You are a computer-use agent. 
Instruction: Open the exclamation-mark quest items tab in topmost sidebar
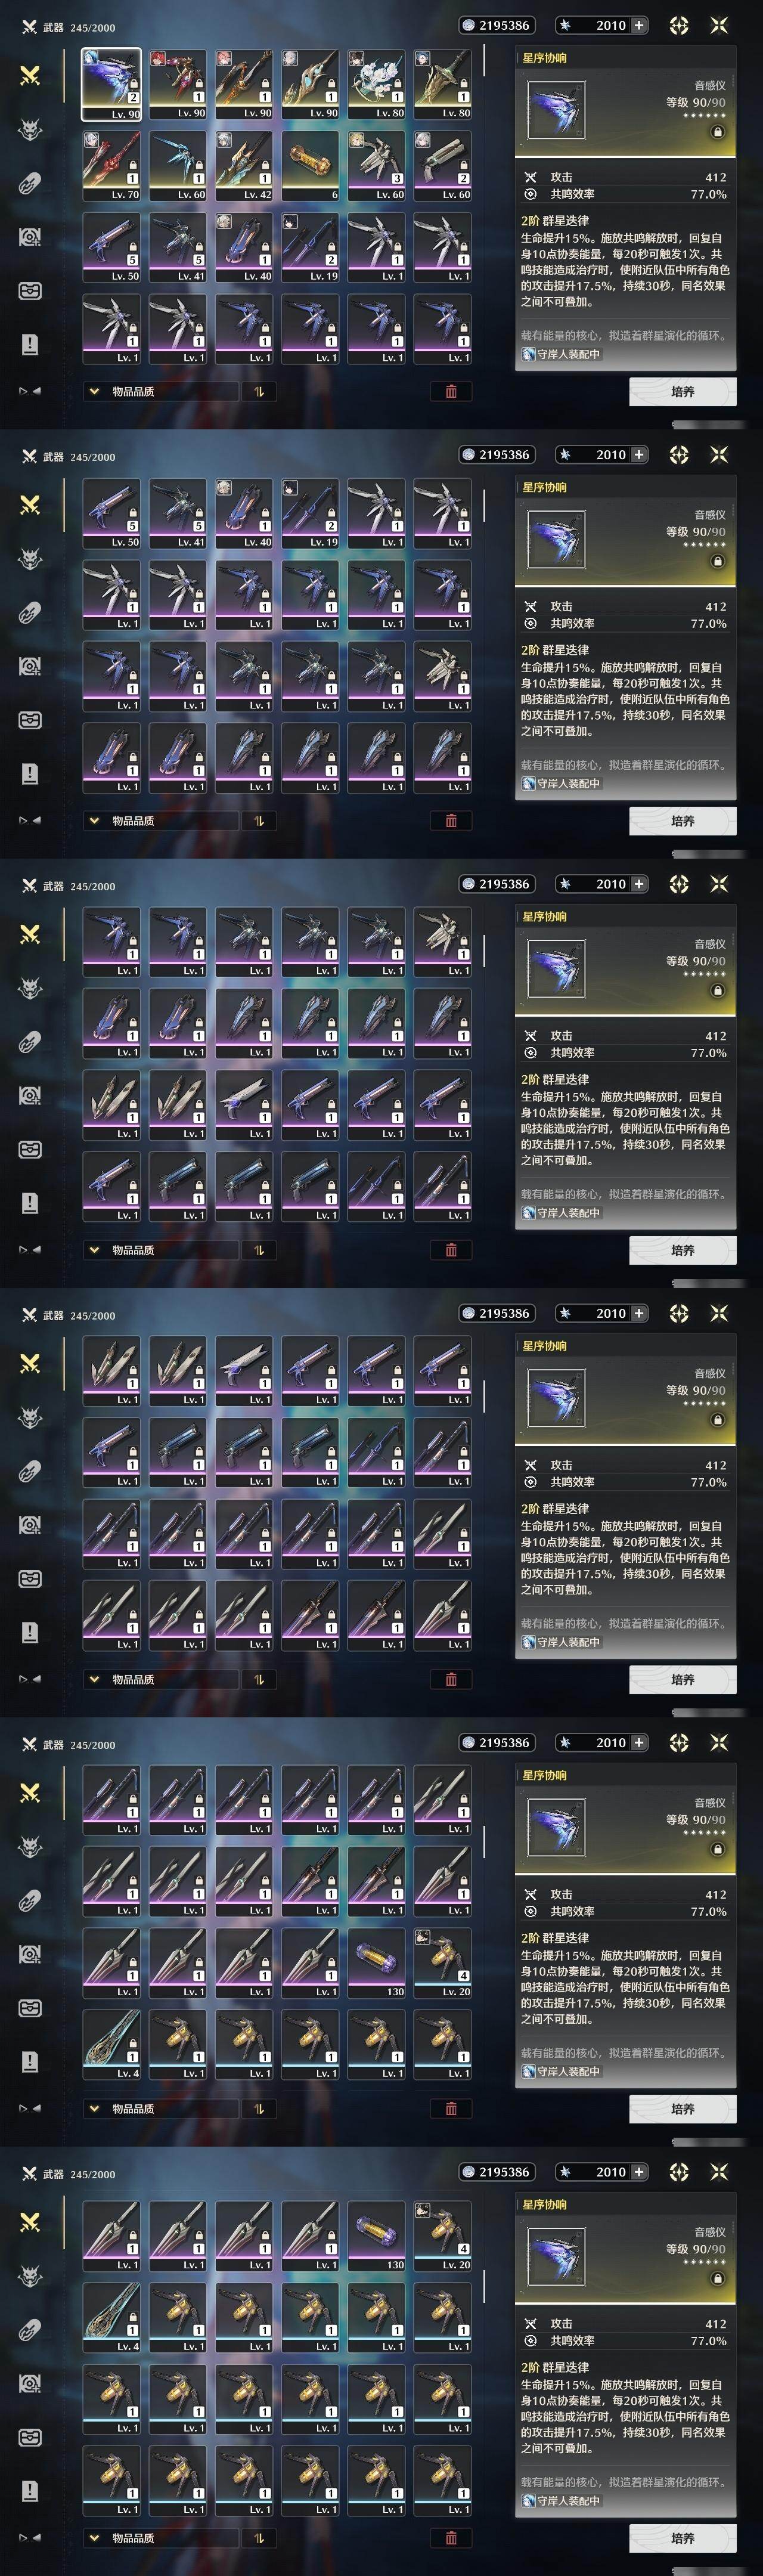point(30,345)
